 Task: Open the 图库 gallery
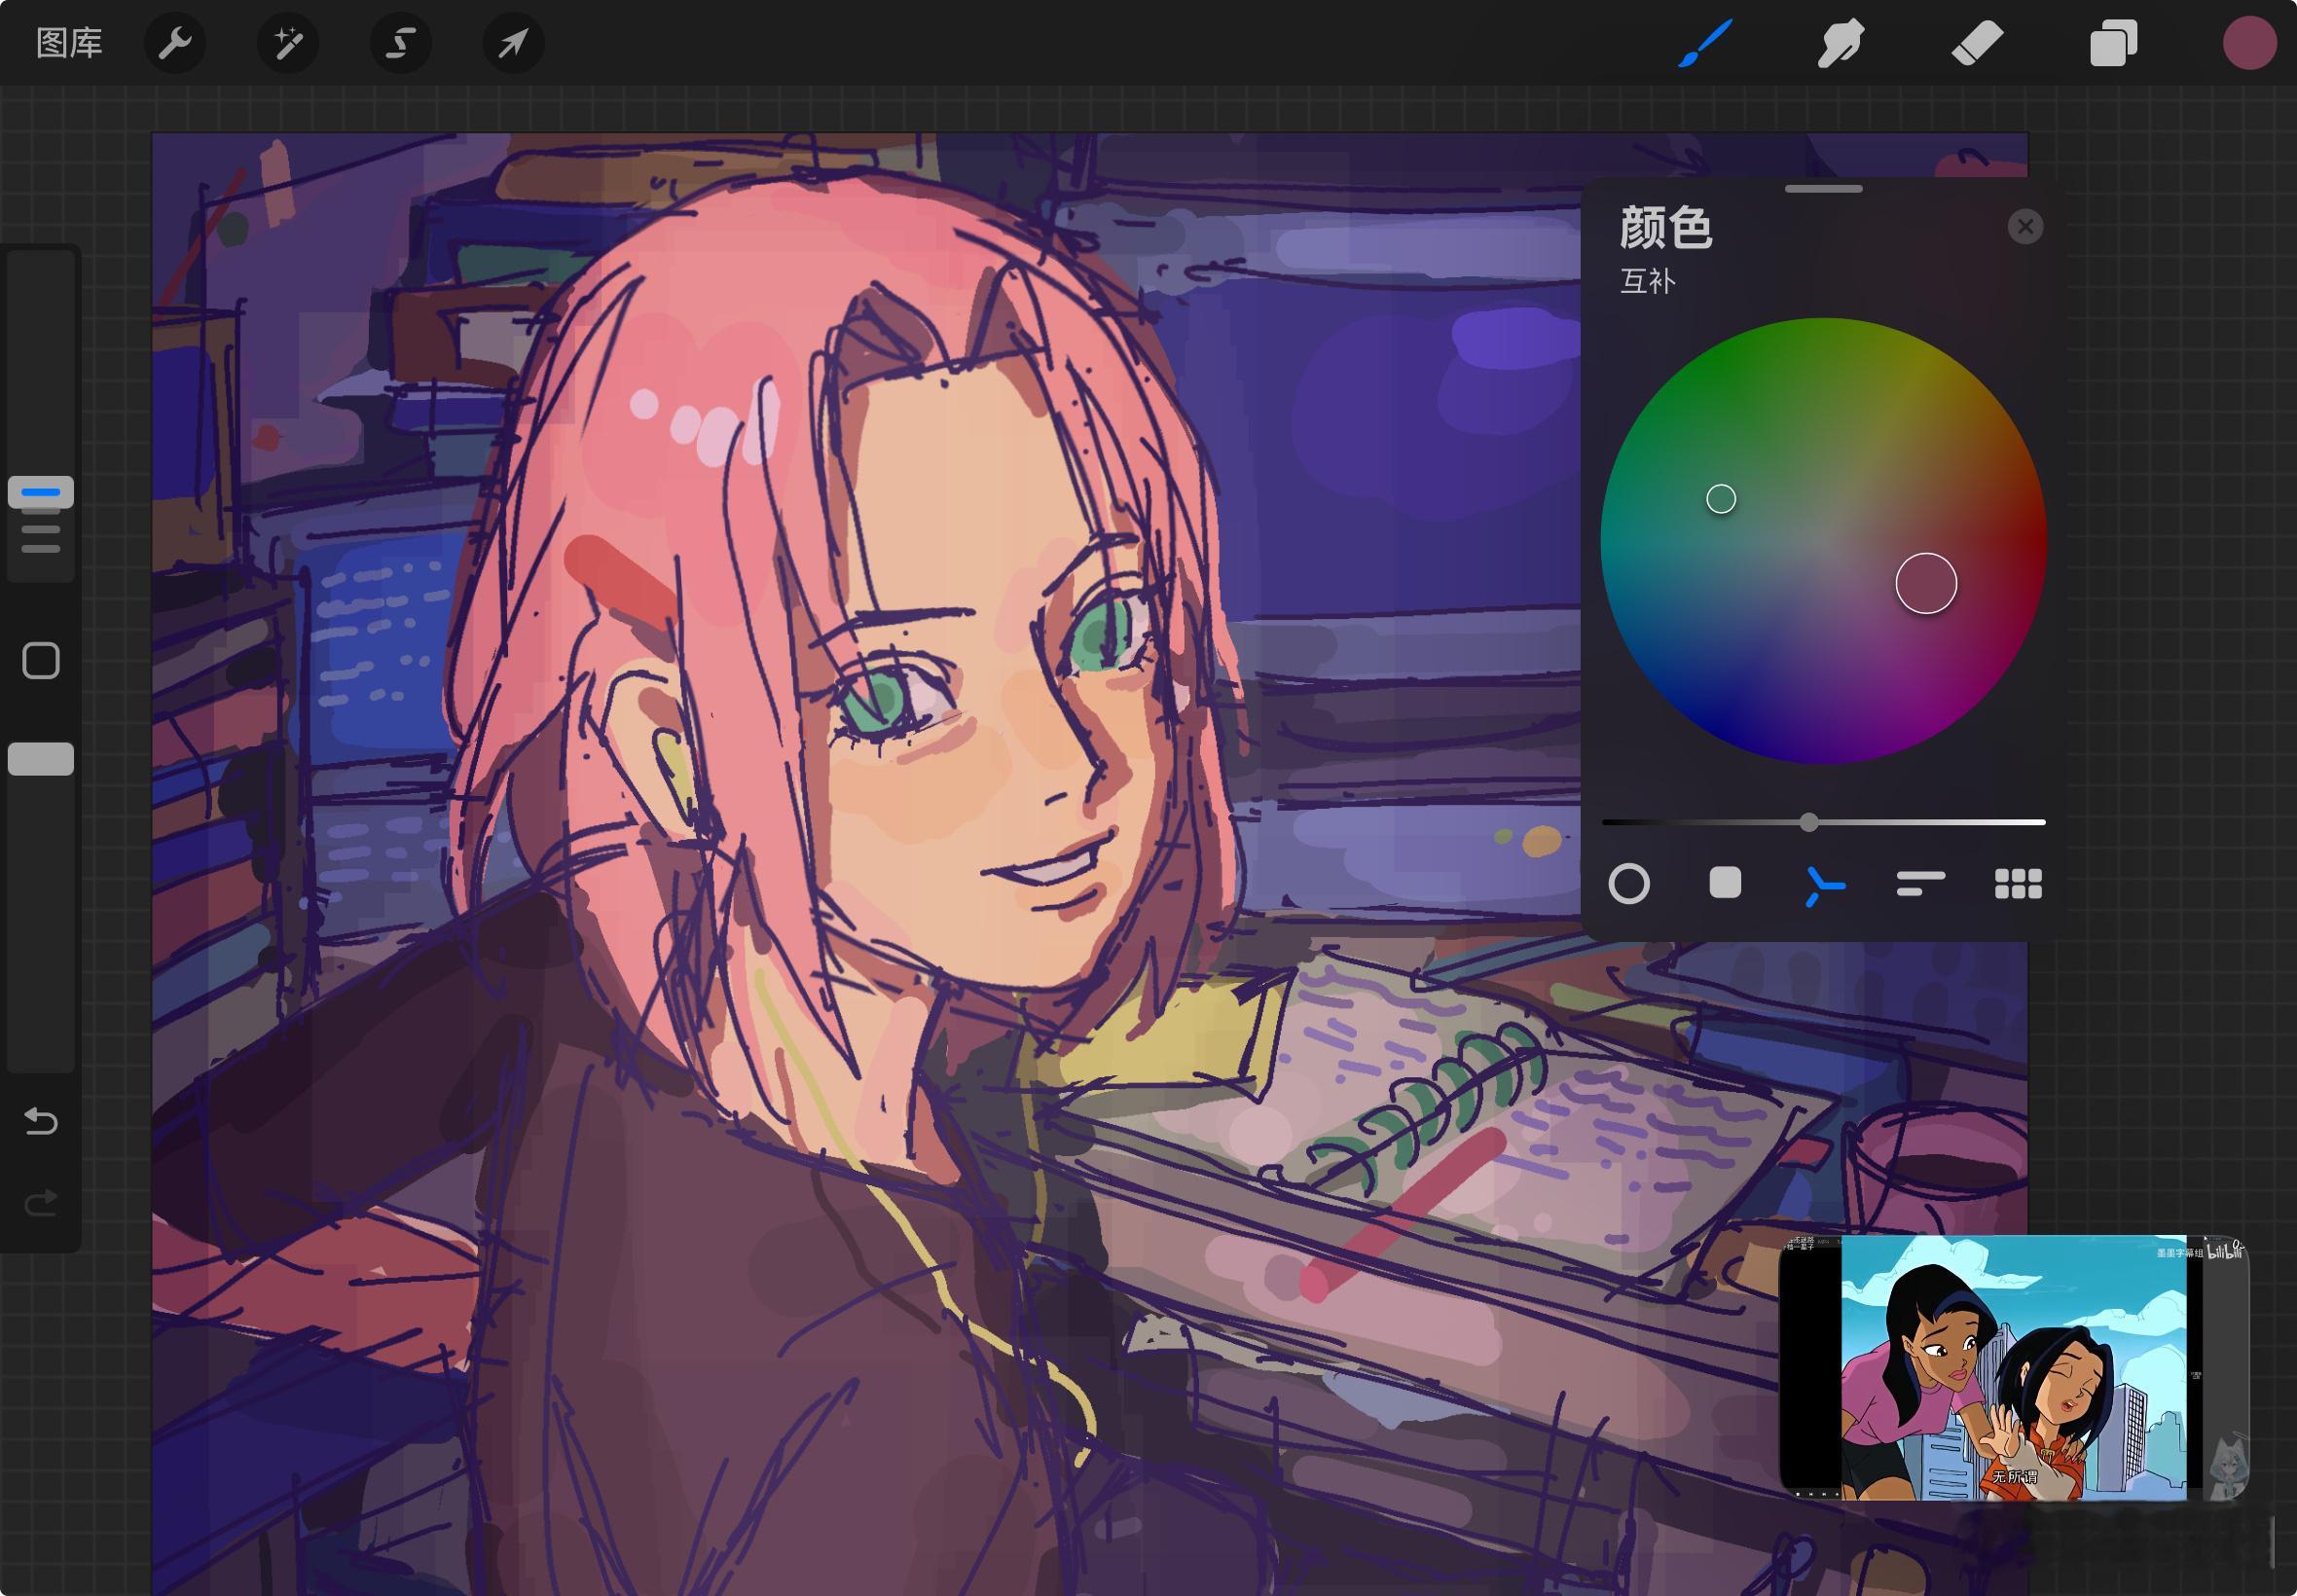pyautogui.click(x=69, y=43)
